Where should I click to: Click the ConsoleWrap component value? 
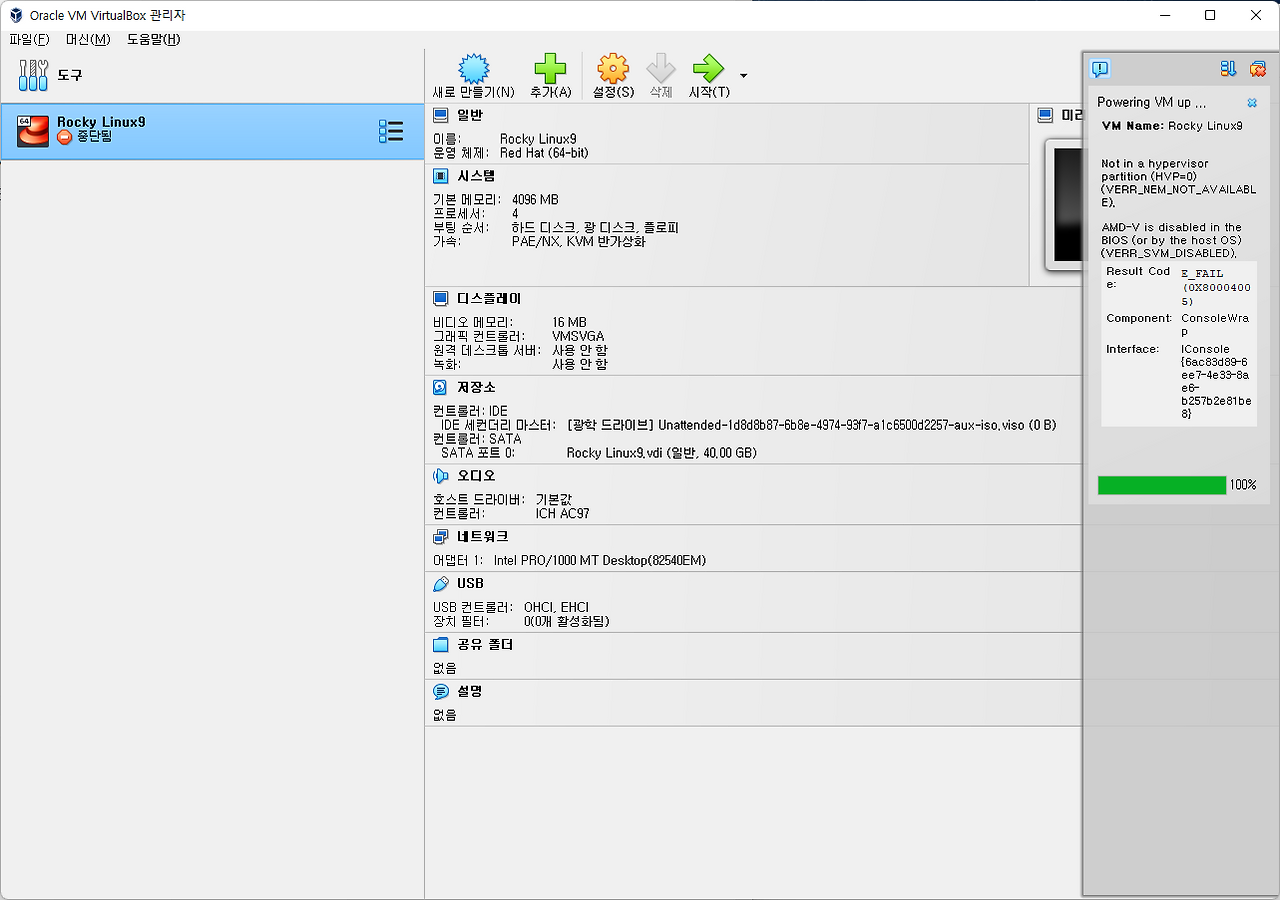[x=1215, y=325]
